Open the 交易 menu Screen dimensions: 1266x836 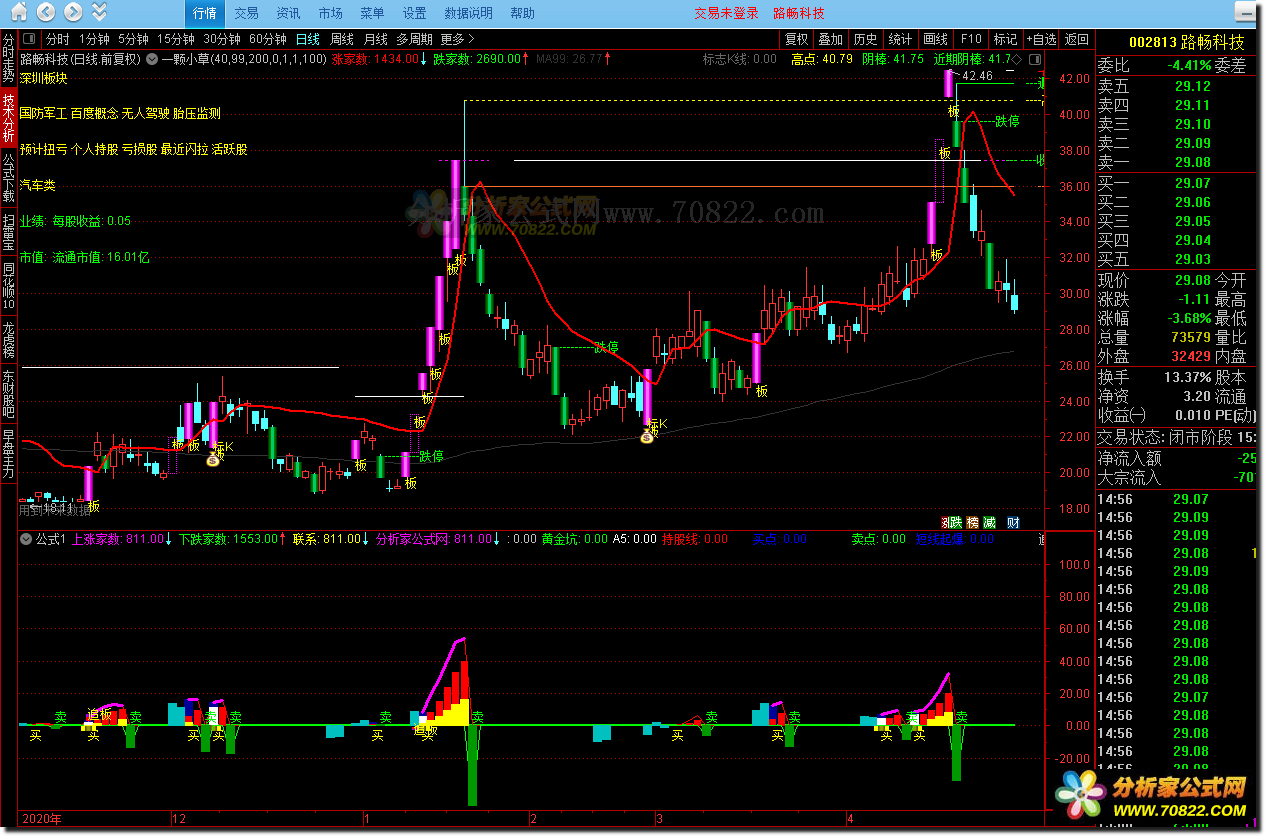[x=246, y=13]
